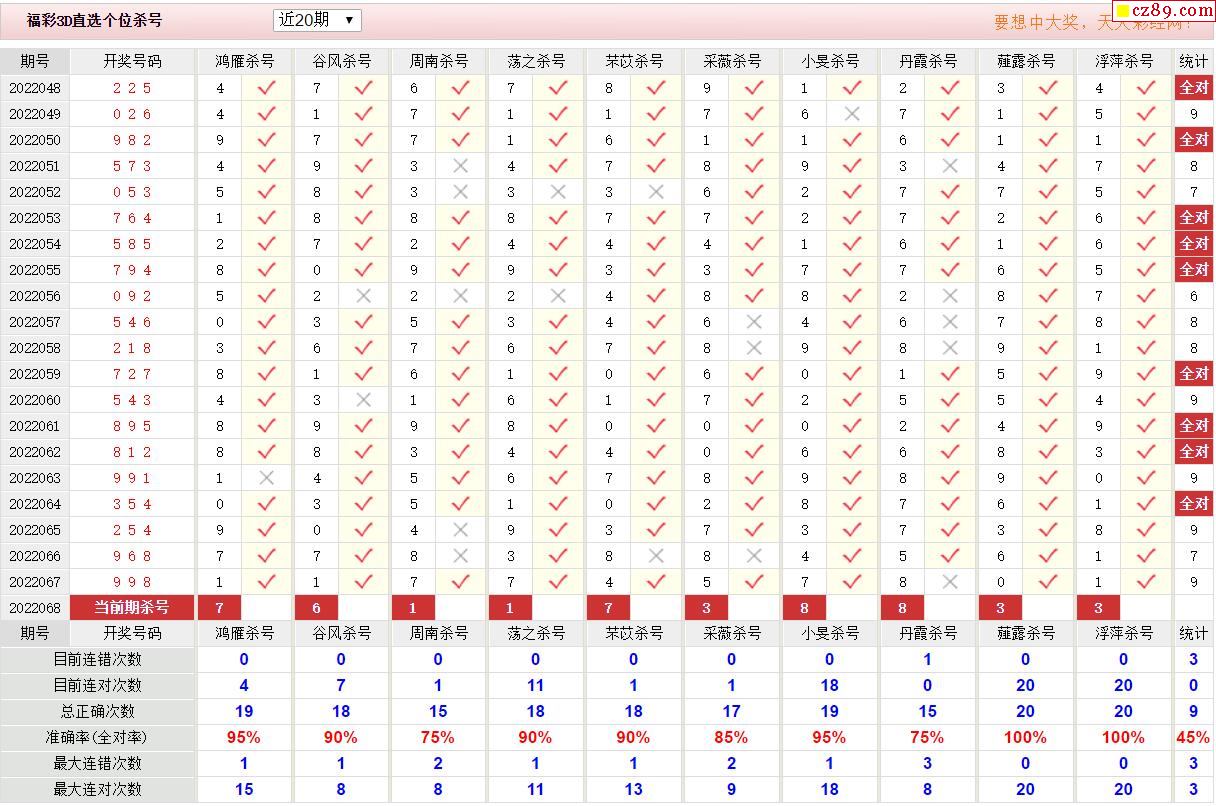Image resolution: width=1216 pixels, height=806 pixels.
Task: Click the check mark for 浮萍杀号 in row 2022050
Action: 1146,140
